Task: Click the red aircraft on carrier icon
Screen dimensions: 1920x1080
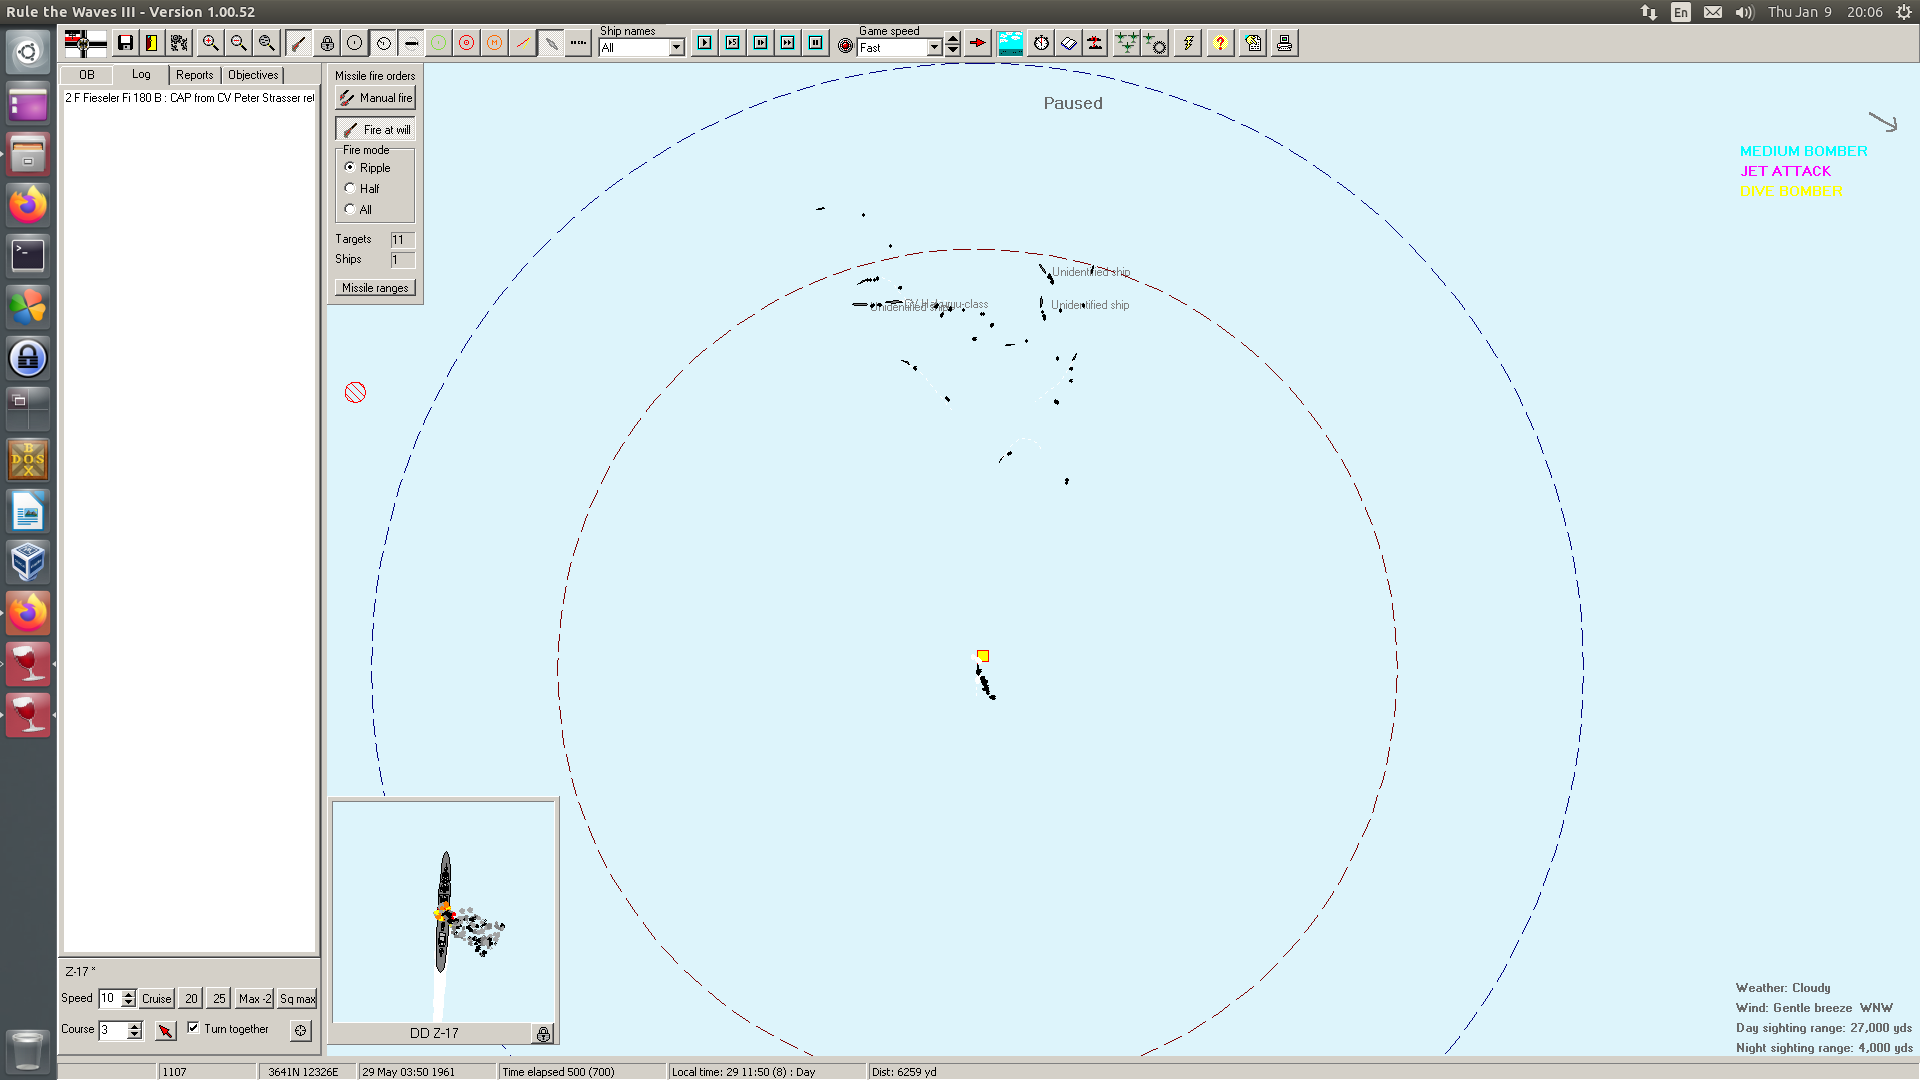Action: pos(1095,43)
